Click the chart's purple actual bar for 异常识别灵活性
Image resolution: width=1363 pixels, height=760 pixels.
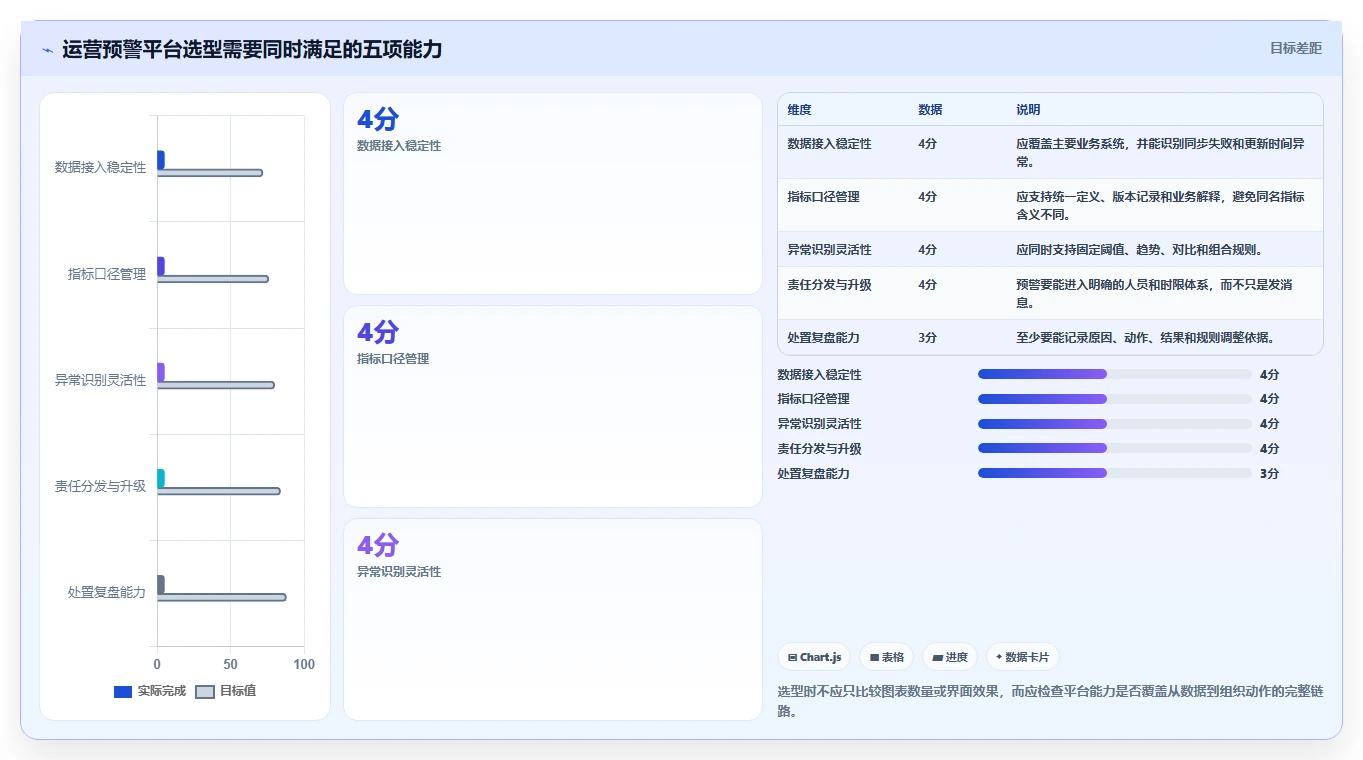pyautogui.click(x=160, y=372)
